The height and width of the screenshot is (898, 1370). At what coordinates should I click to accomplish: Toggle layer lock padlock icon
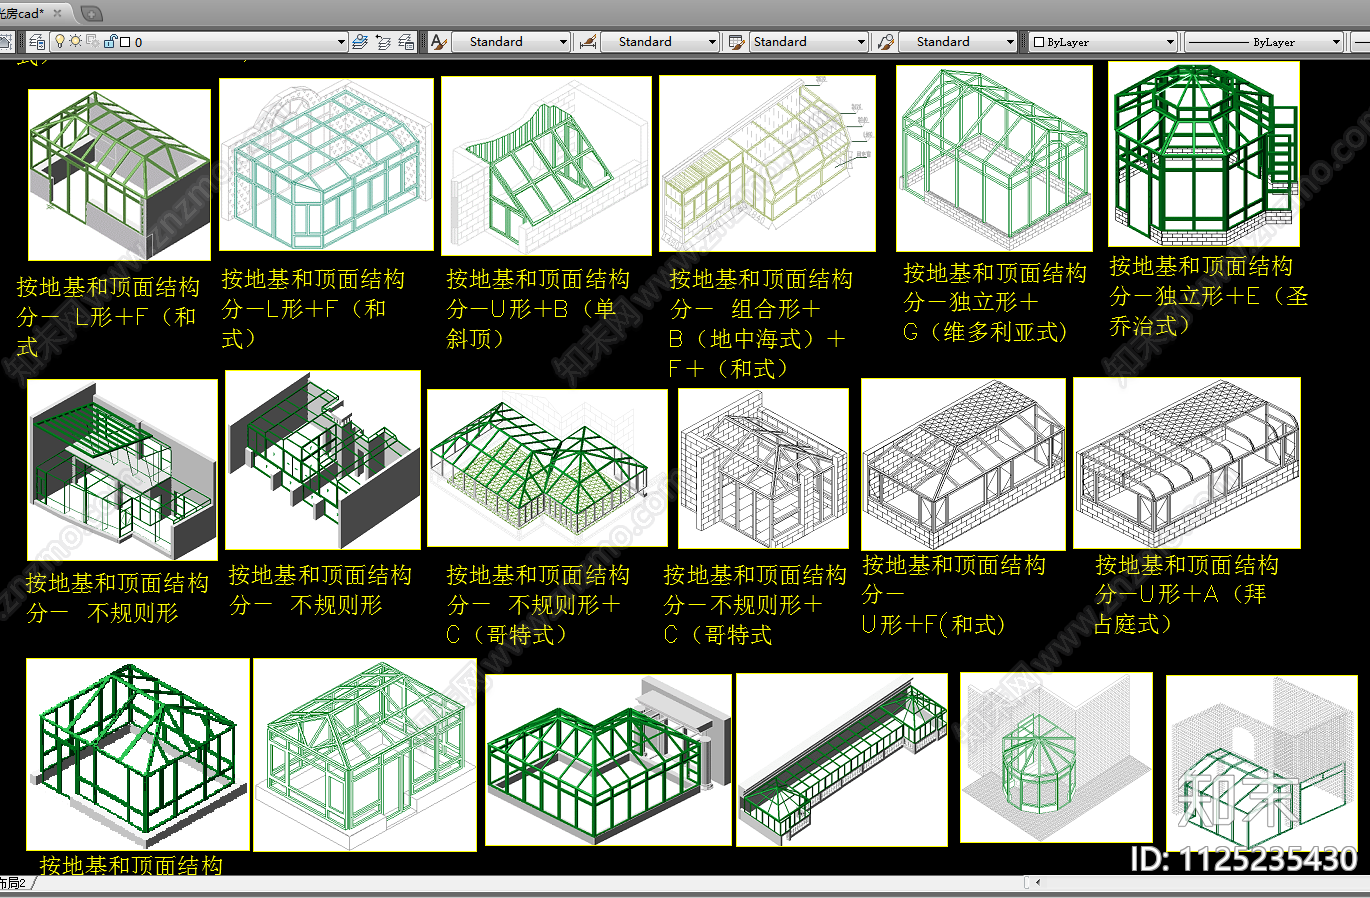pos(109,41)
